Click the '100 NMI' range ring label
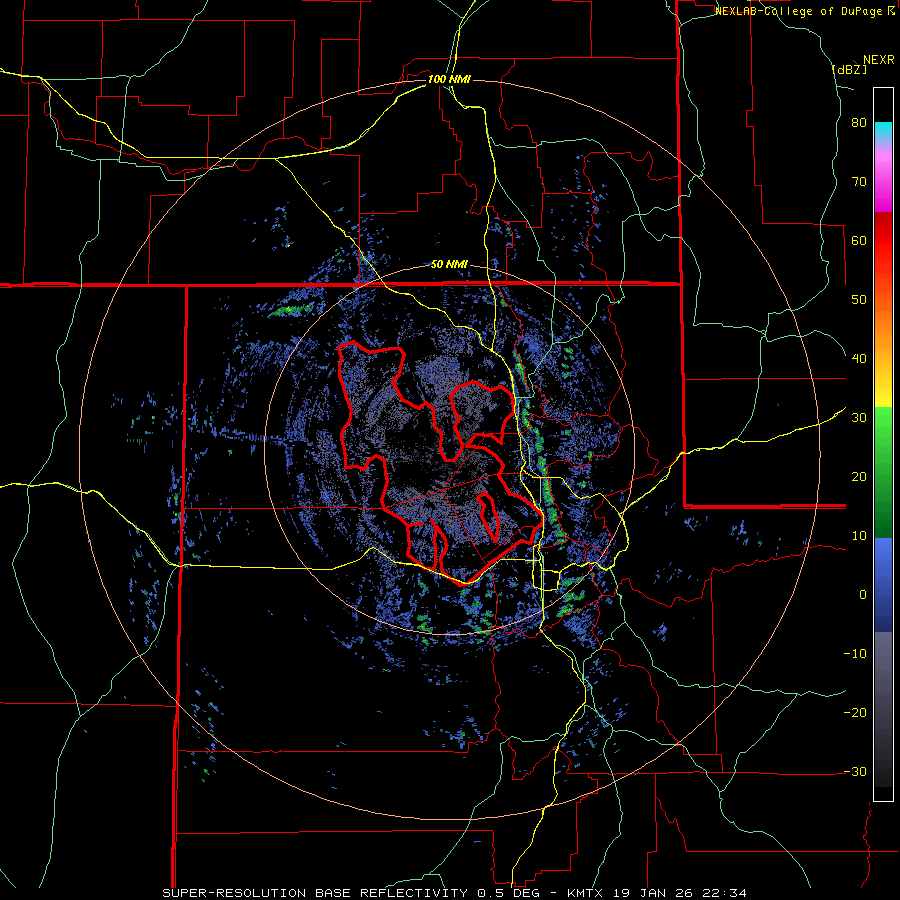This screenshot has width=900, height=900. [449, 79]
